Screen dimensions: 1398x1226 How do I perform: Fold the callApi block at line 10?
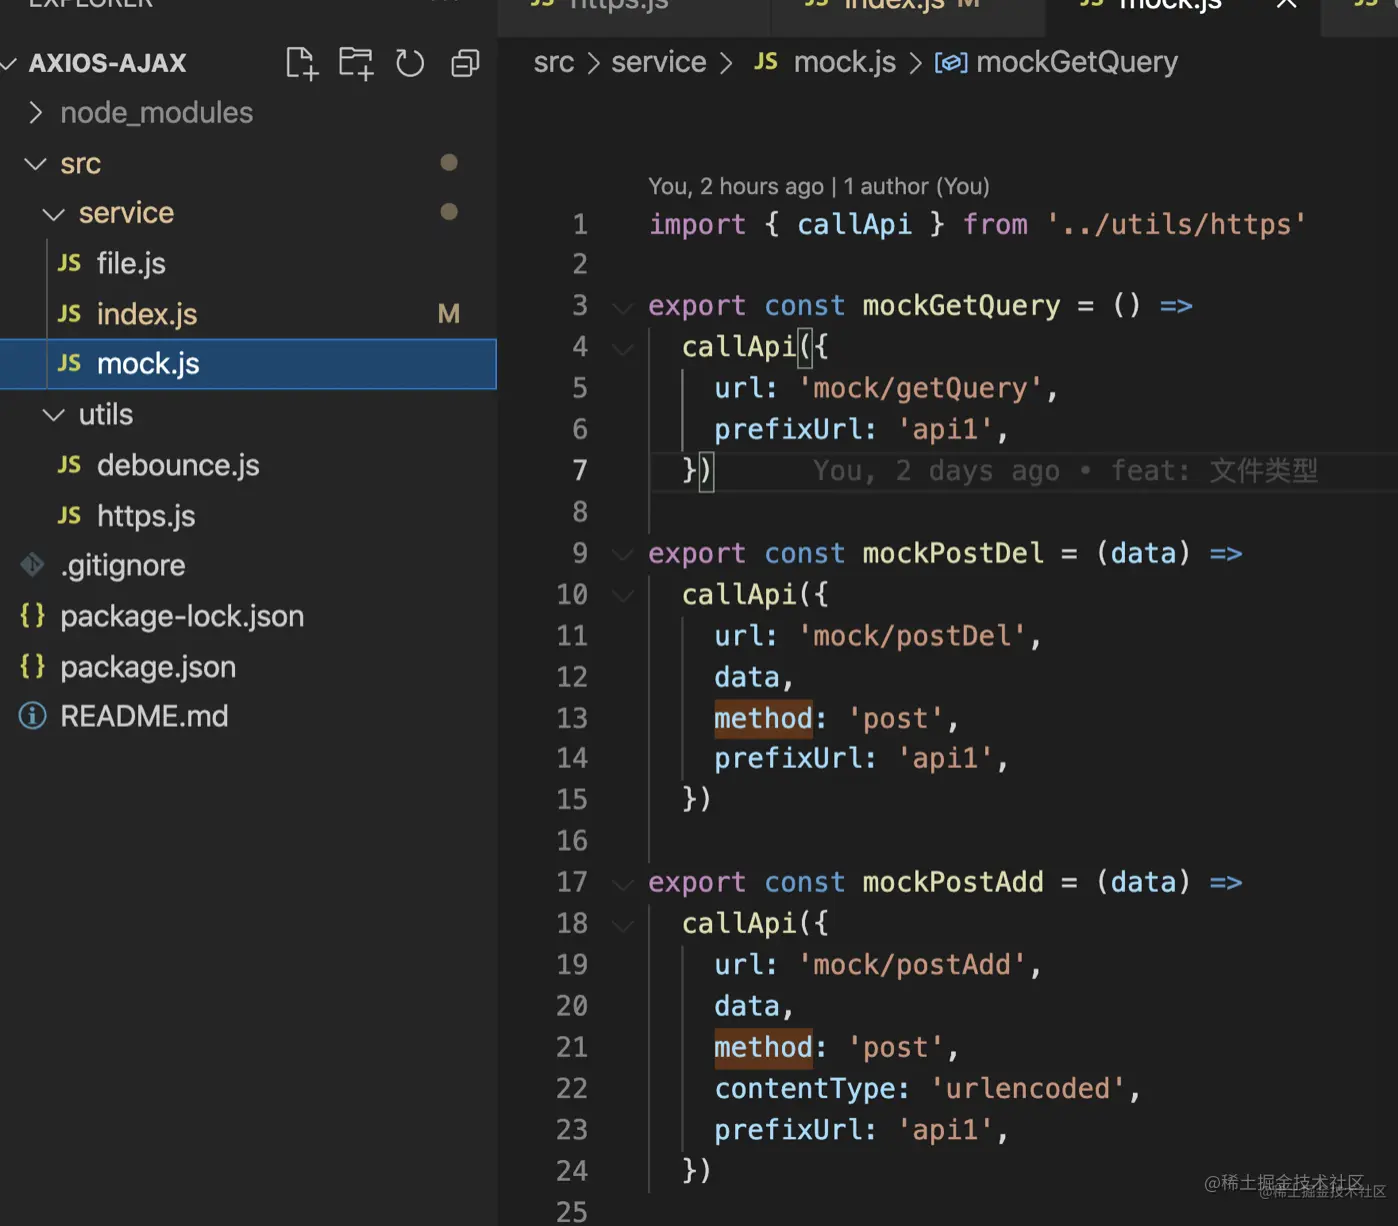point(623,596)
